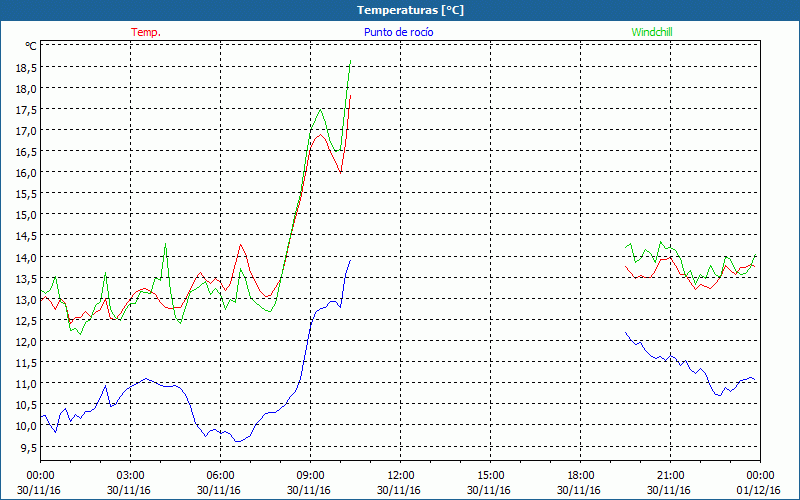800x500 pixels.
Task: Click the 10,0 y-axis value
Action: (x=26, y=426)
